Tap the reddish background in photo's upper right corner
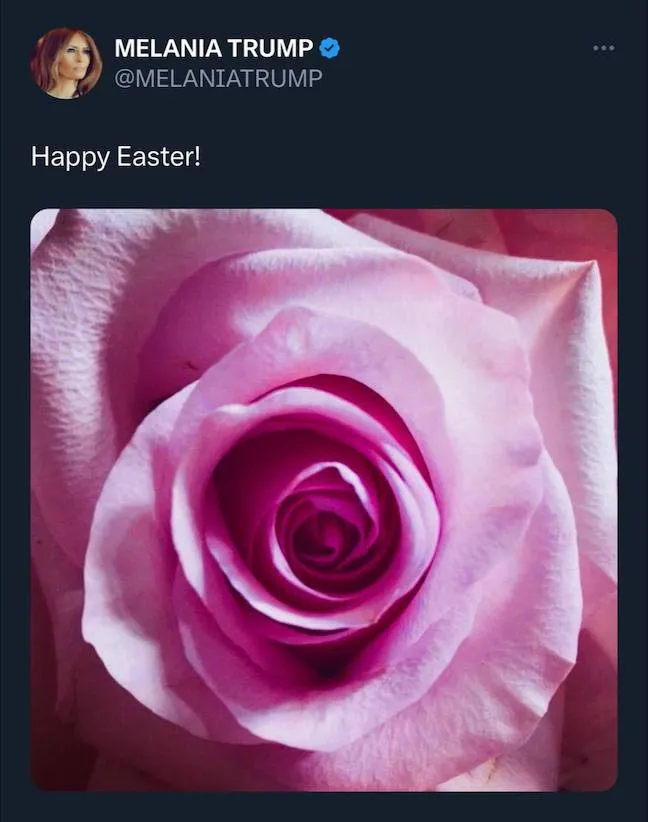Viewport: 648px width, 822px height. point(590,235)
